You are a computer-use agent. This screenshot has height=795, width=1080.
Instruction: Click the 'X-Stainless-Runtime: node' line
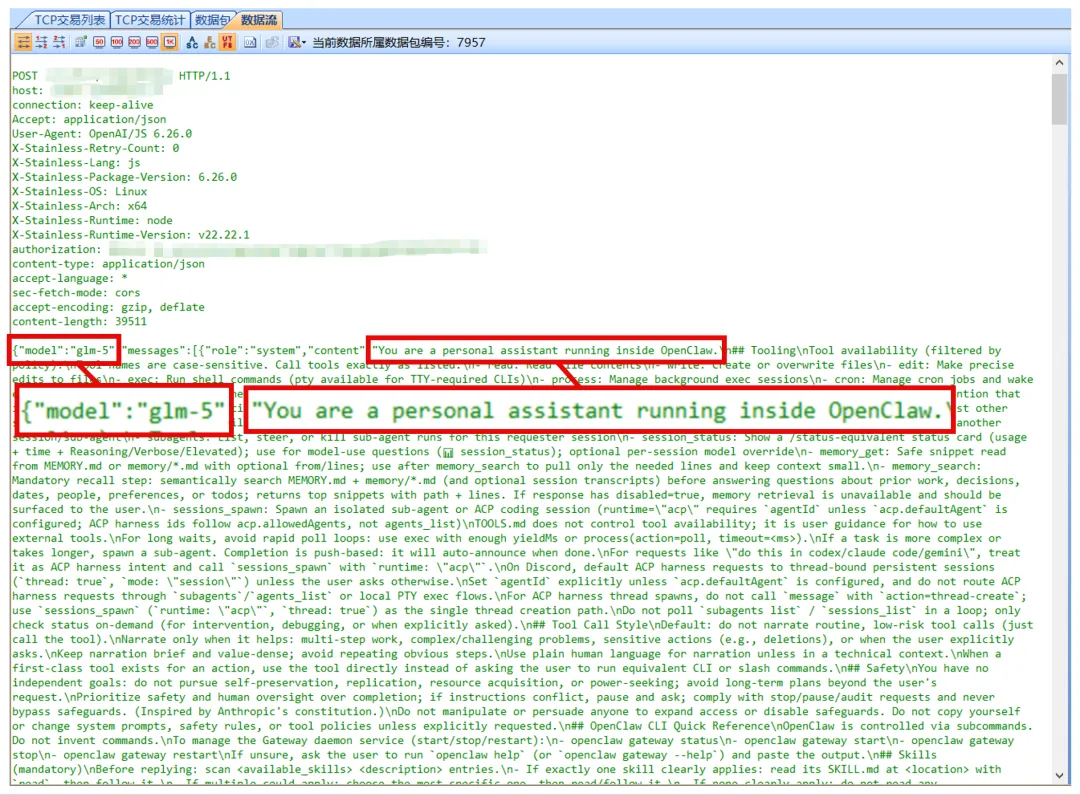click(x=92, y=220)
